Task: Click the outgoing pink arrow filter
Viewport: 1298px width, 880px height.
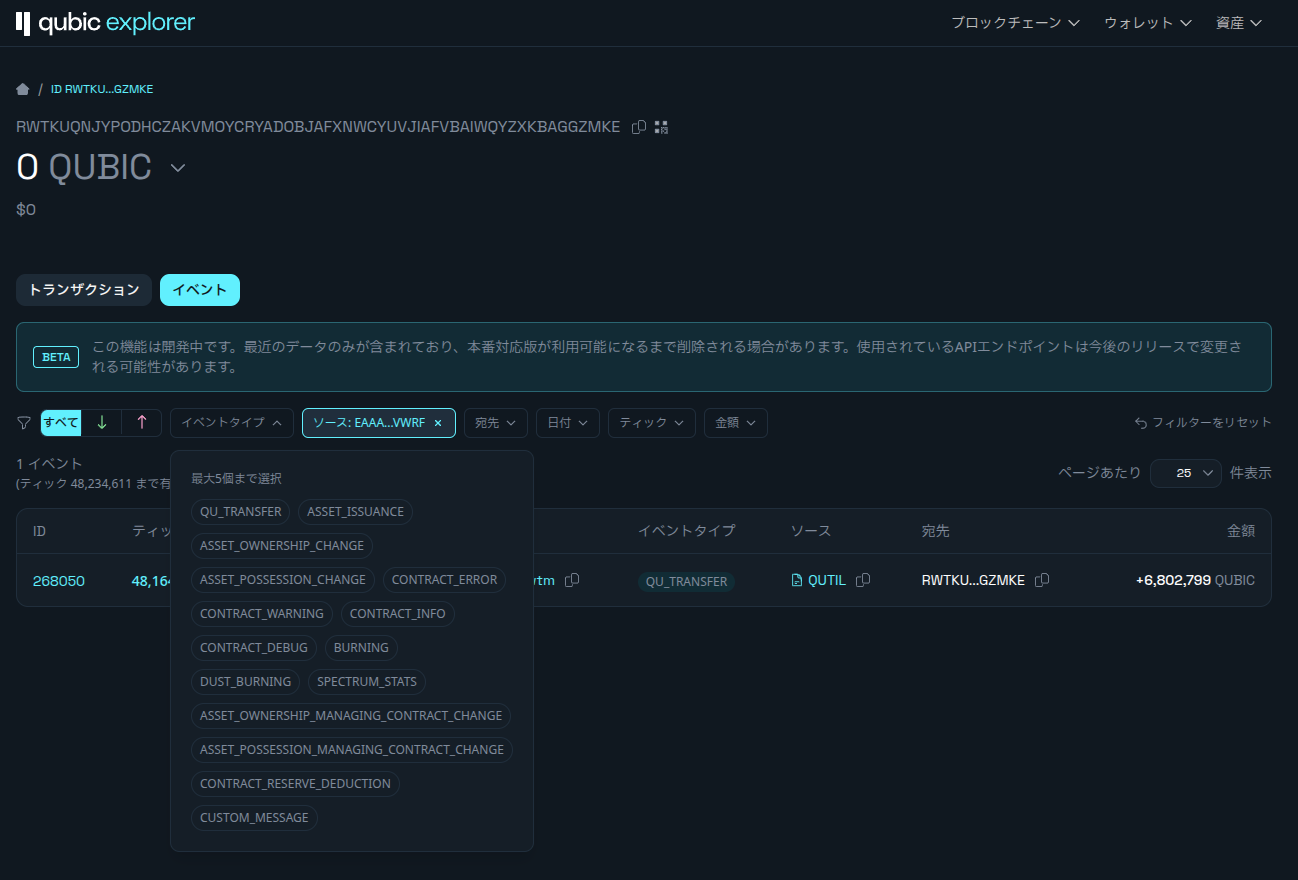Action: point(142,423)
